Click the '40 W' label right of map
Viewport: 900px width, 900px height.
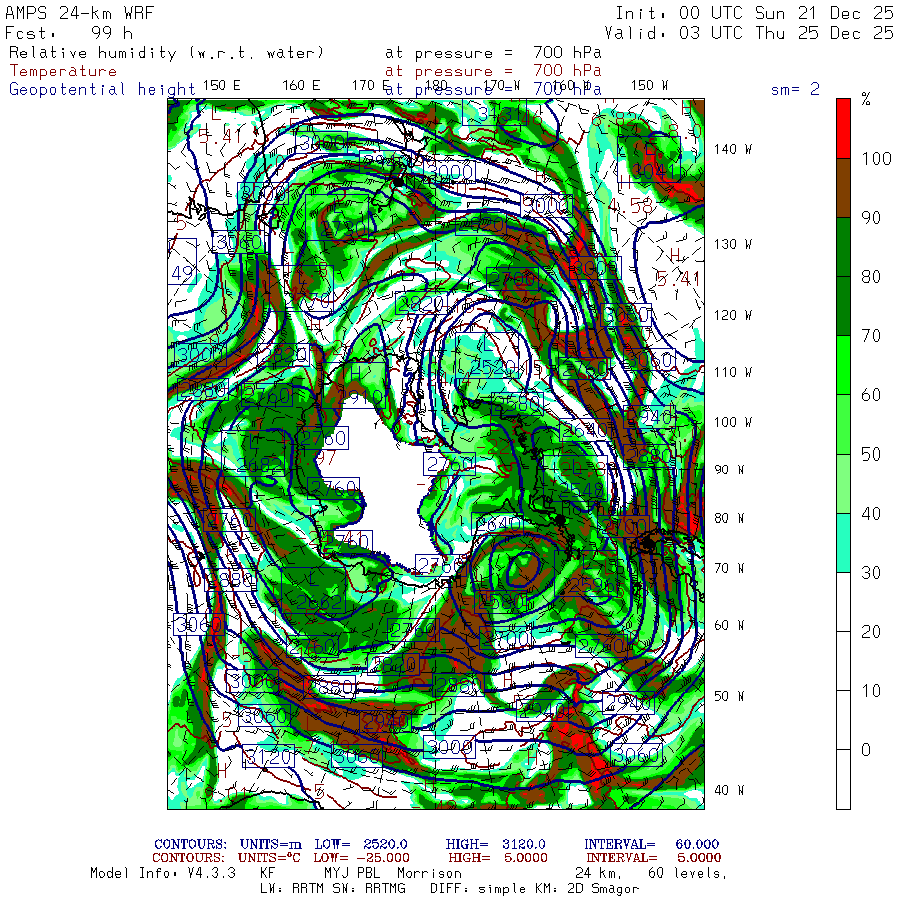pos(730,790)
